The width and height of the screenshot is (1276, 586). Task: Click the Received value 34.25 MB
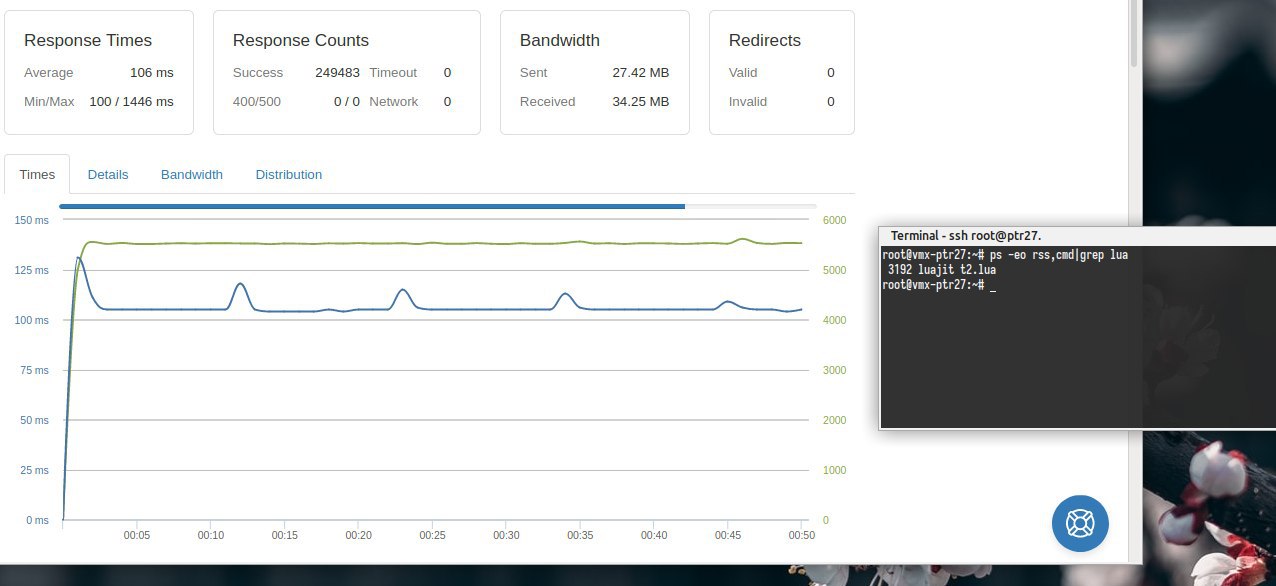tap(641, 102)
